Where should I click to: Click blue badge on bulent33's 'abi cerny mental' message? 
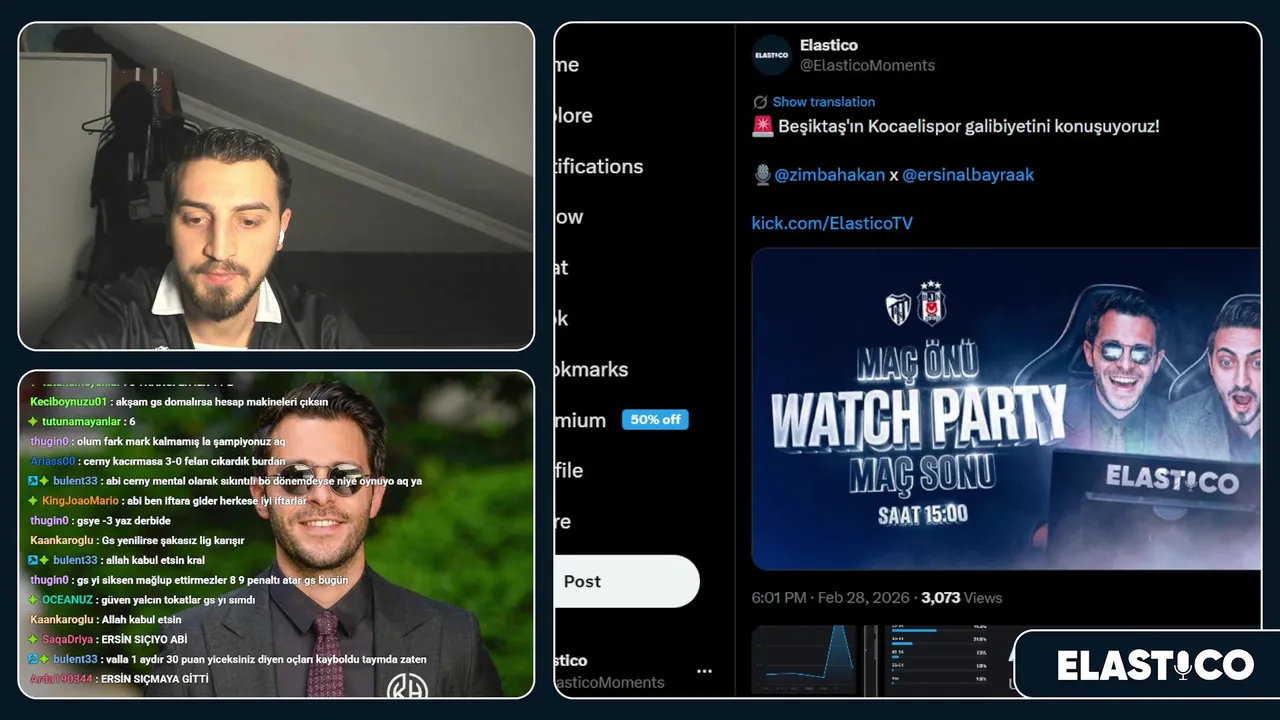tap(33, 481)
